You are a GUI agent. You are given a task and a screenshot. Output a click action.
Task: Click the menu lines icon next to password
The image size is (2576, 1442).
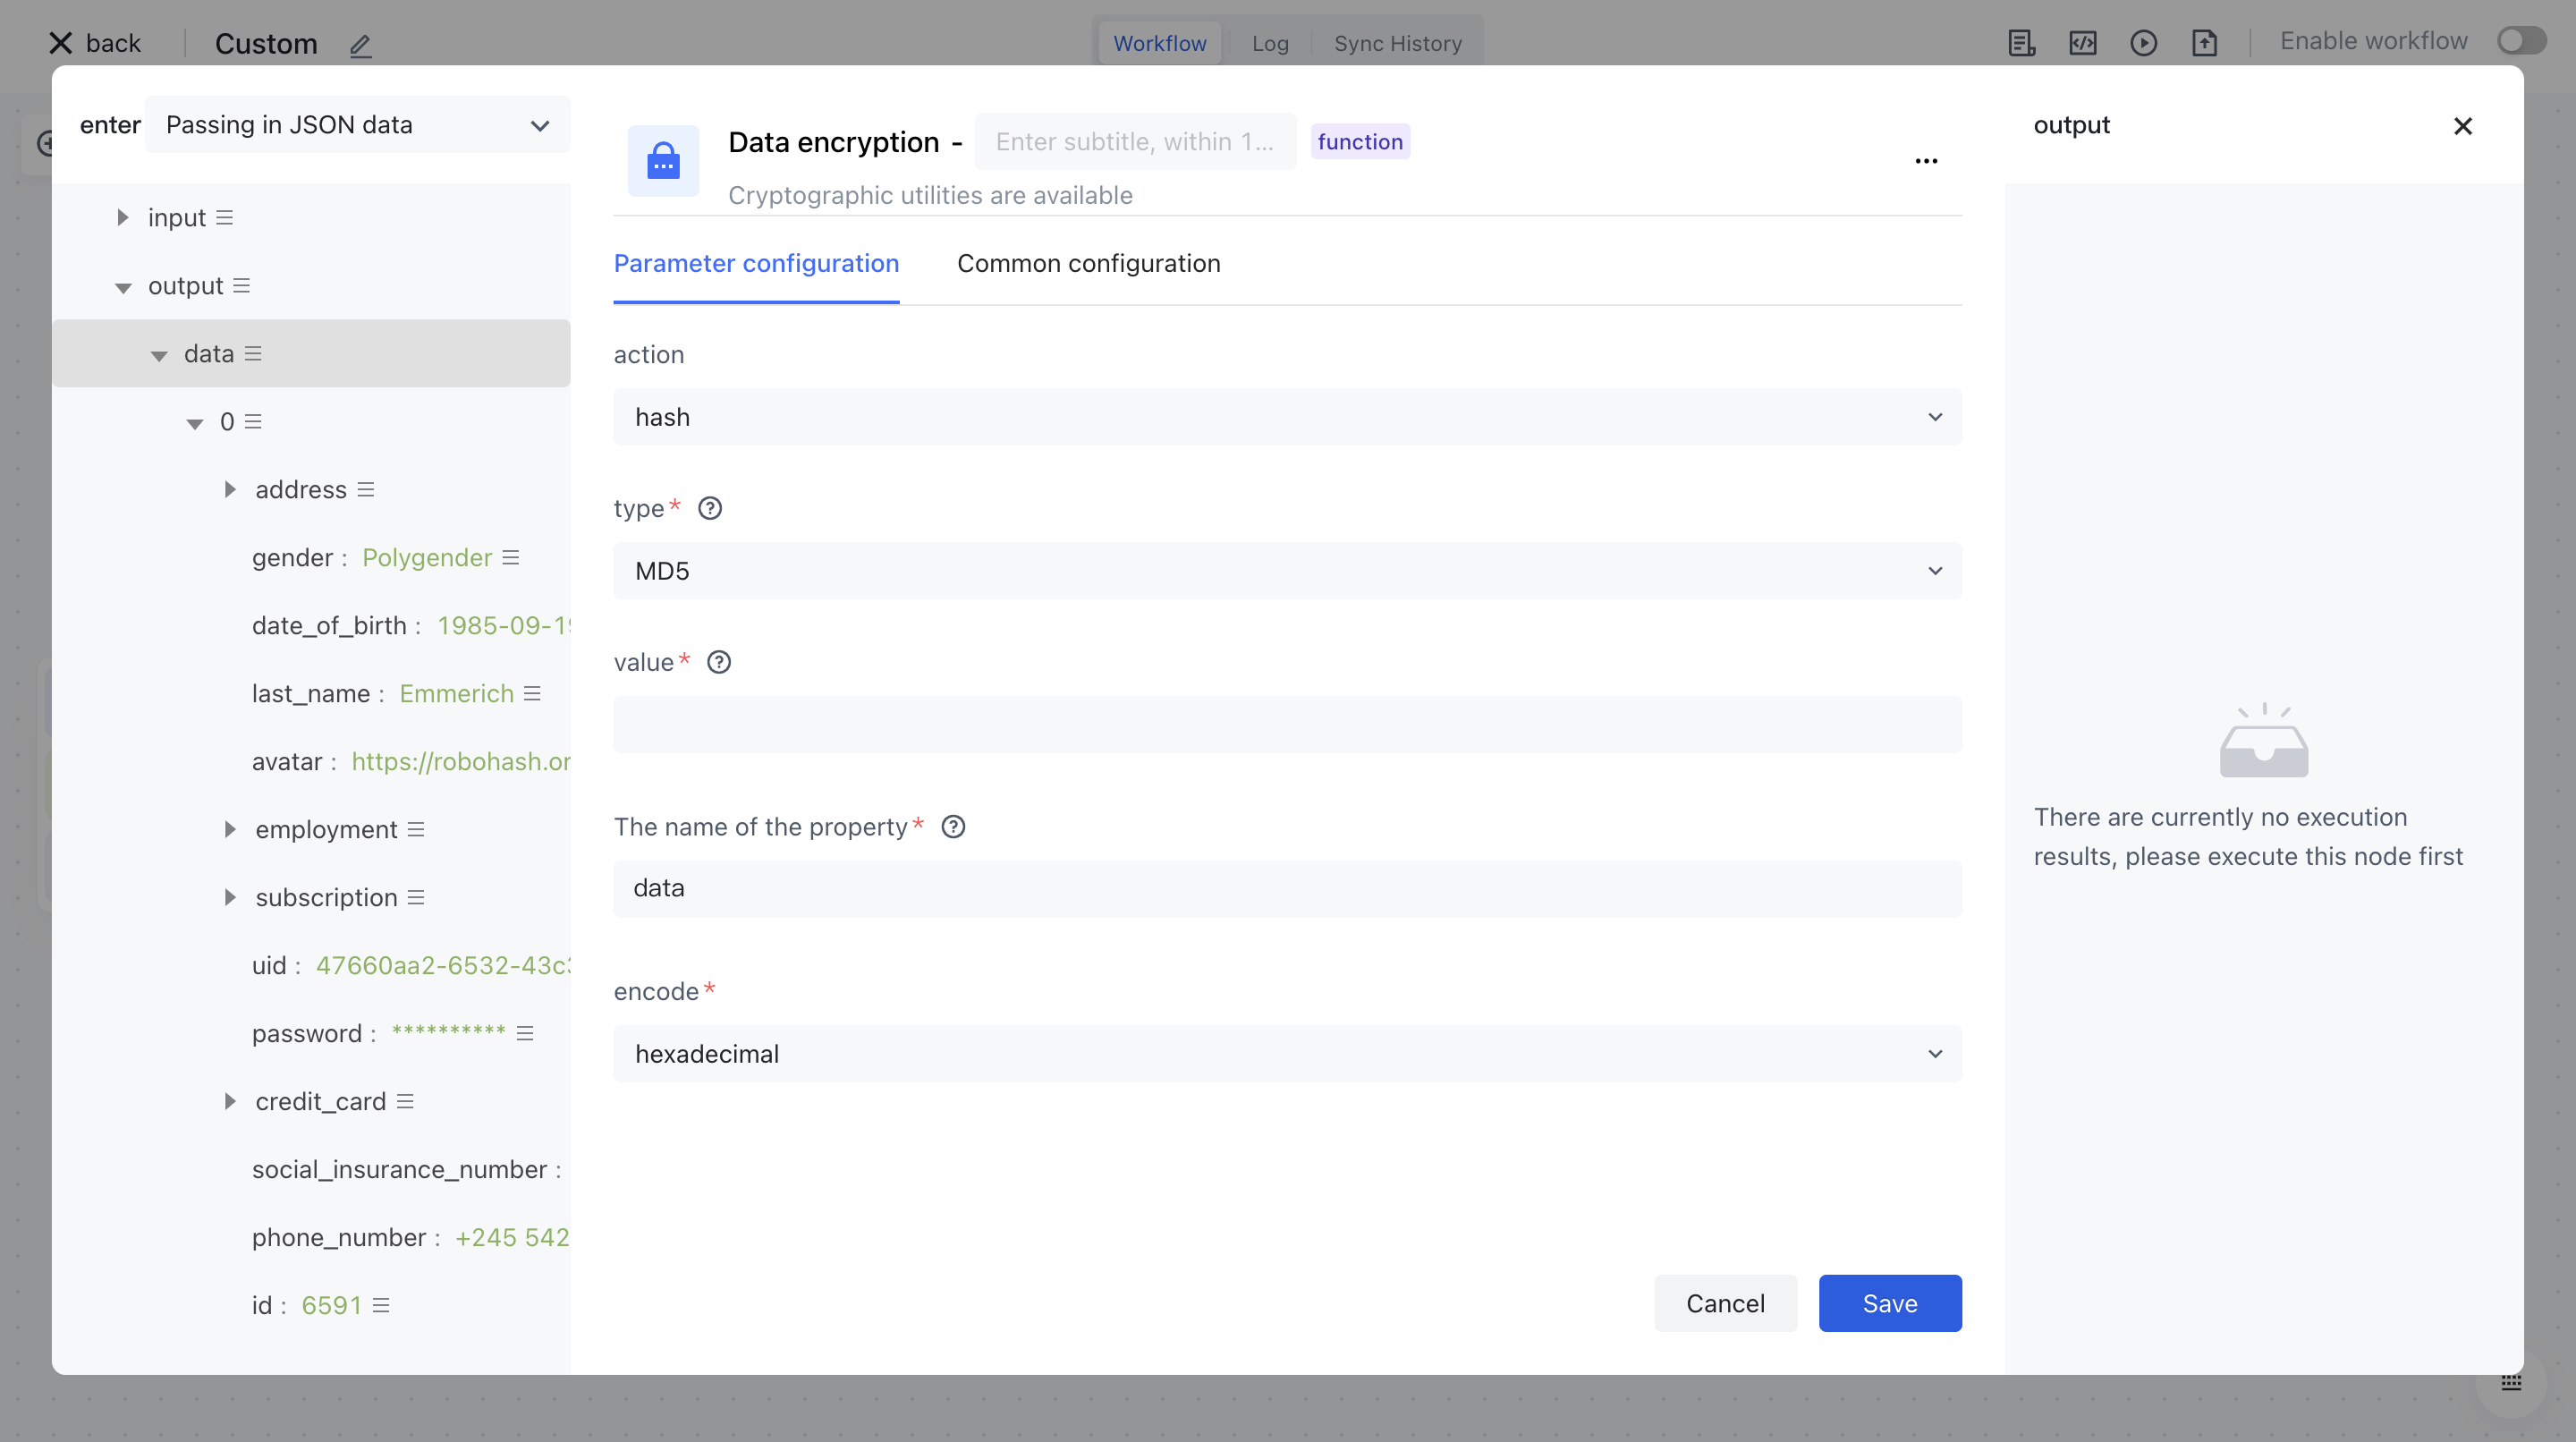(525, 1033)
